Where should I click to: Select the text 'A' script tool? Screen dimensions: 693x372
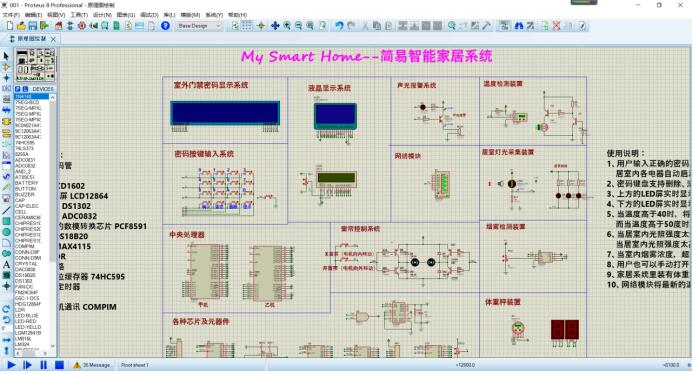(x=6, y=265)
